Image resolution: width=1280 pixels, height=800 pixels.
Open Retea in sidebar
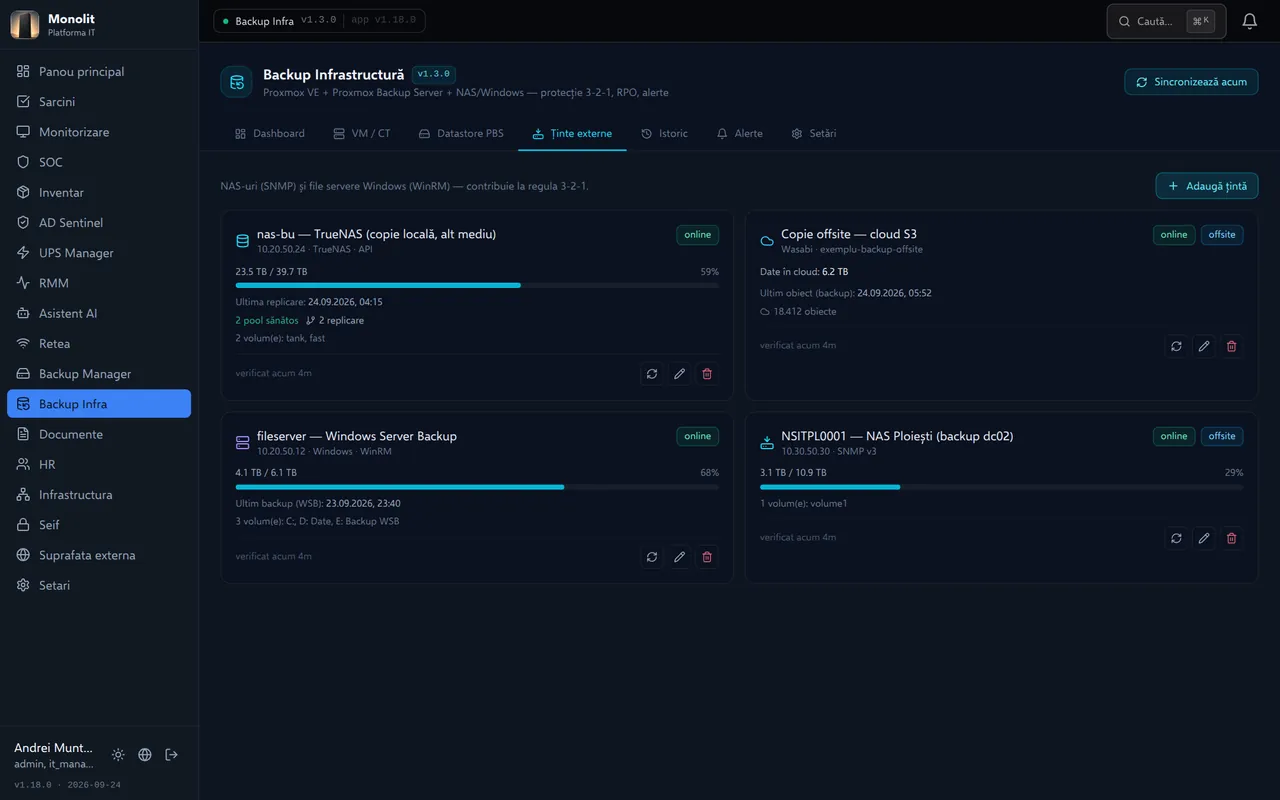pyautogui.click(x=99, y=344)
